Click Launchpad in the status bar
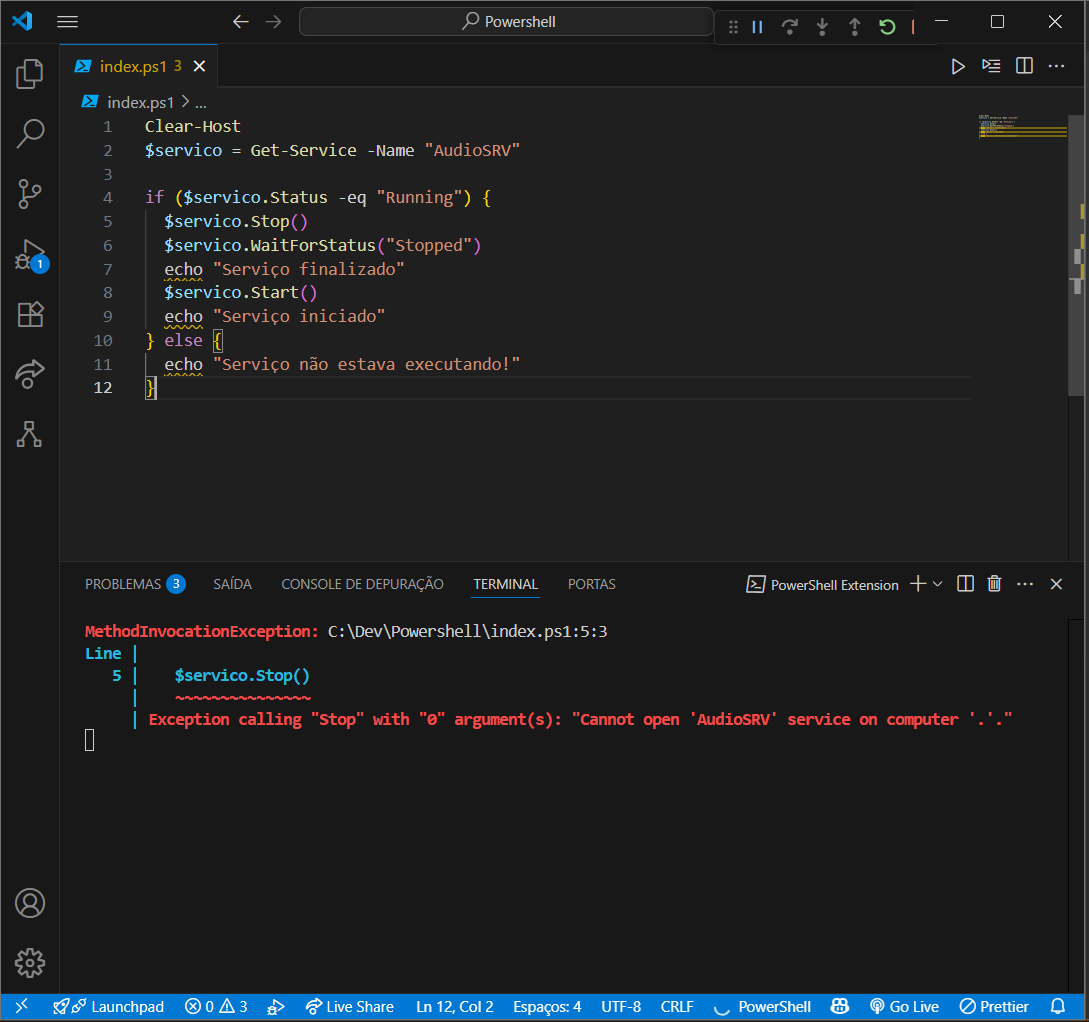 [x=109, y=1007]
